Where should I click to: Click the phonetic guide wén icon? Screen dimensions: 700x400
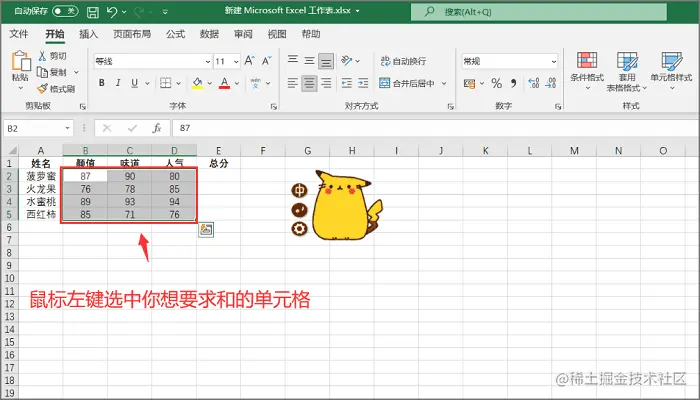coord(255,83)
